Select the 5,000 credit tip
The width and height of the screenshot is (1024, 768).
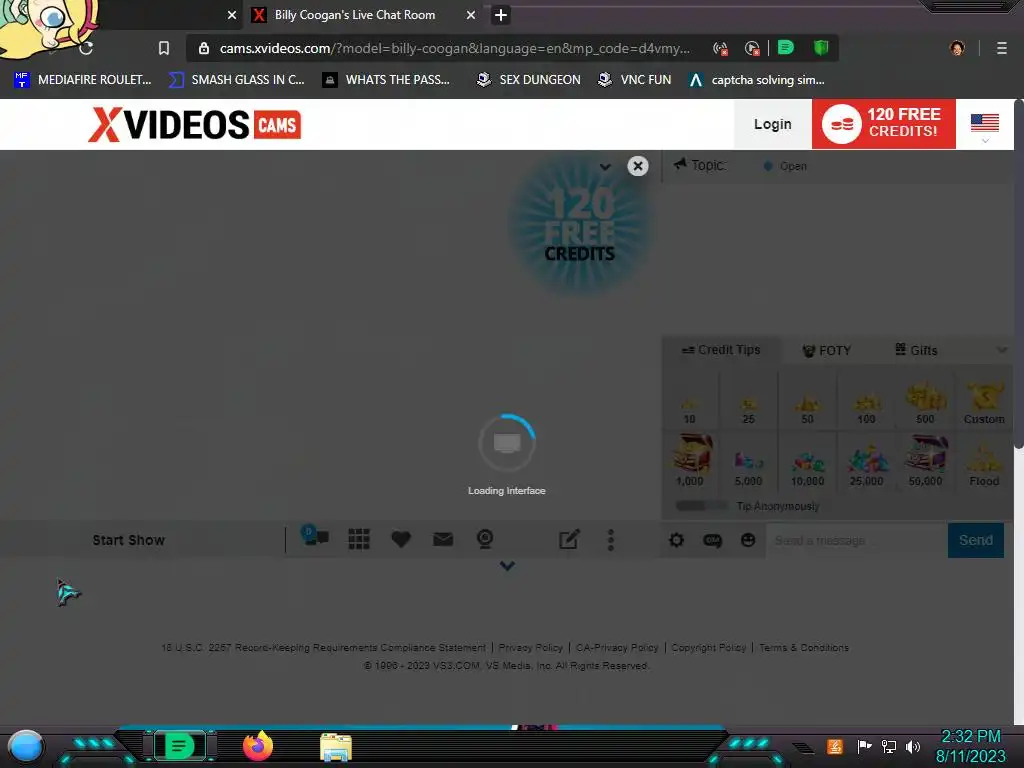pos(748,461)
